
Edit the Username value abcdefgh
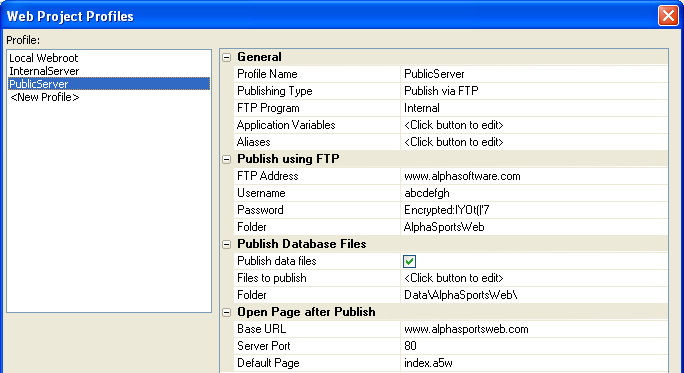(x=534, y=193)
